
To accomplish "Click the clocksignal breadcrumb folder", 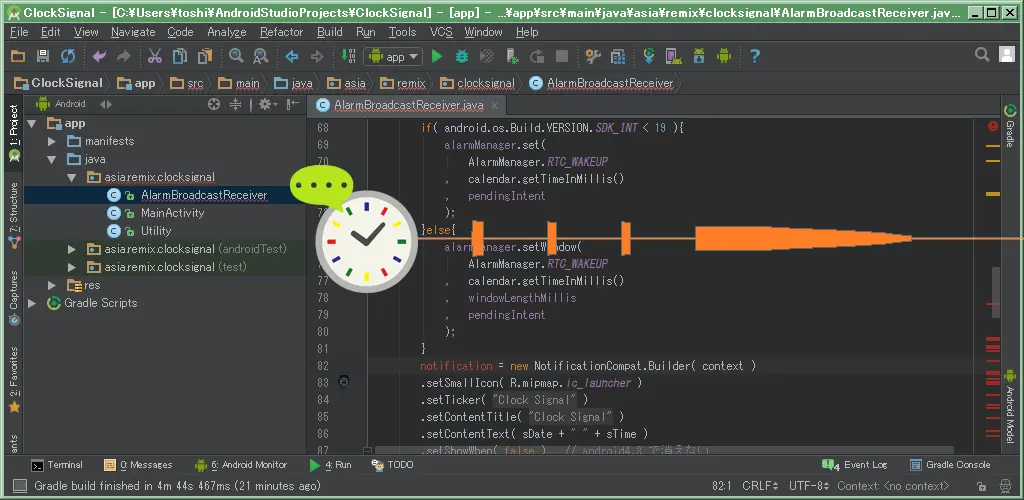I will [x=478, y=83].
